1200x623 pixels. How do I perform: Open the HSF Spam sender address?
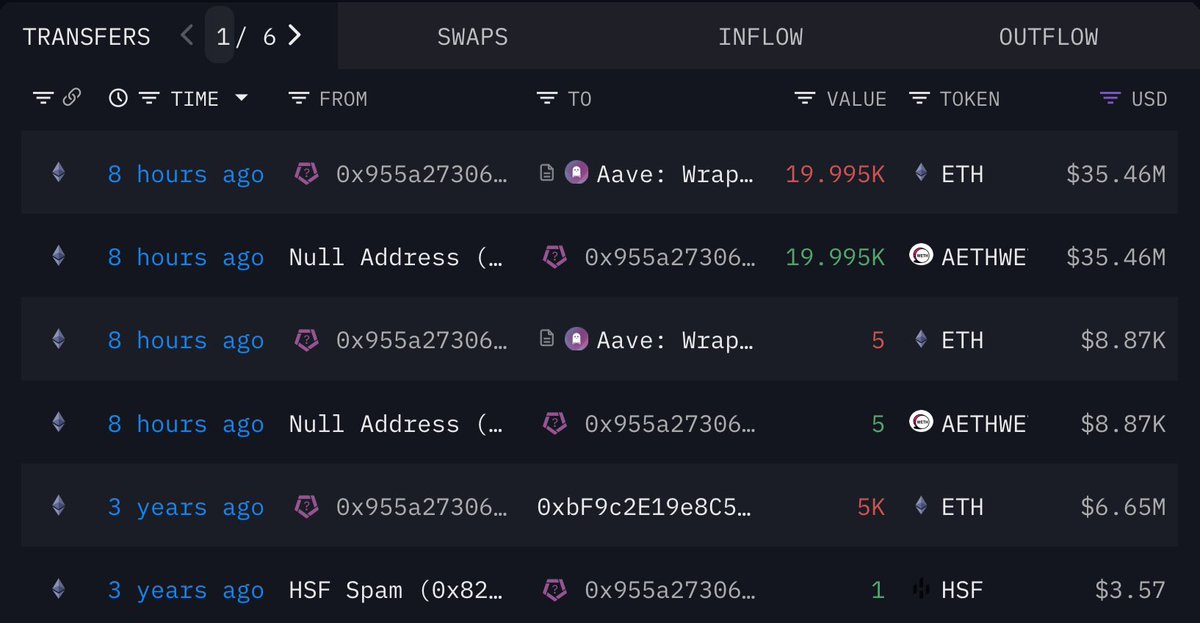pos(396,590)
